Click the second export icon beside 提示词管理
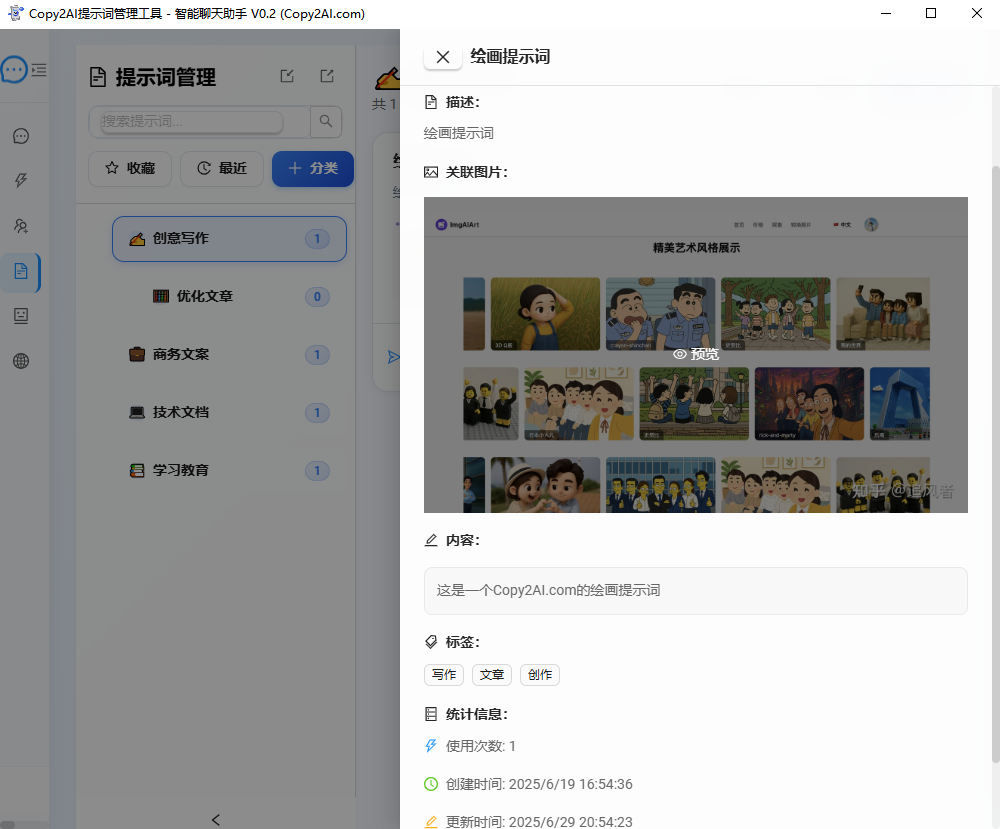1000x829 pixels. click(x=327, y=76)
